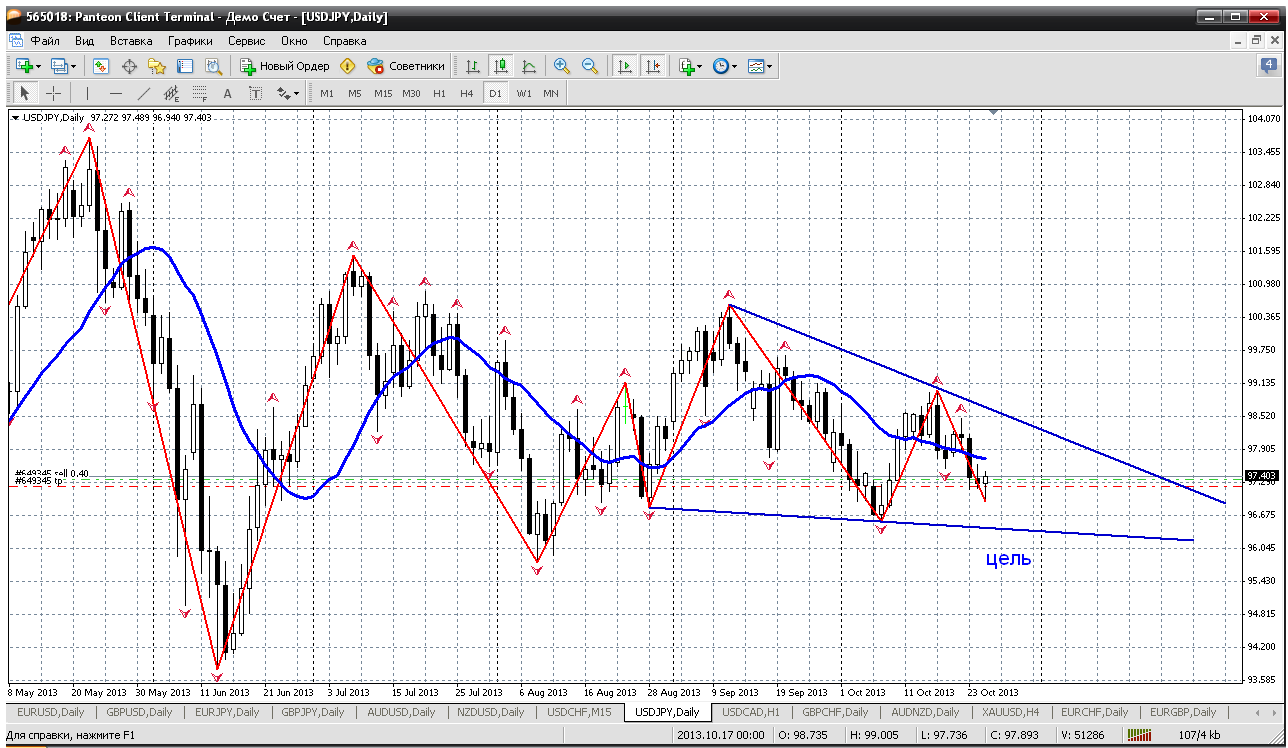Switch to the XAUUSD,H4 chart tab
The width and height of the screenshot is (1288, 748).
coord(1008,712)
